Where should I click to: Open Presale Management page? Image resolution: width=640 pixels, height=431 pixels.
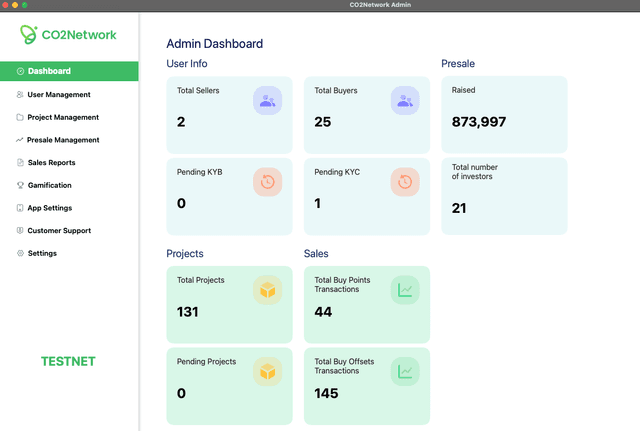[x=63, y=140]
